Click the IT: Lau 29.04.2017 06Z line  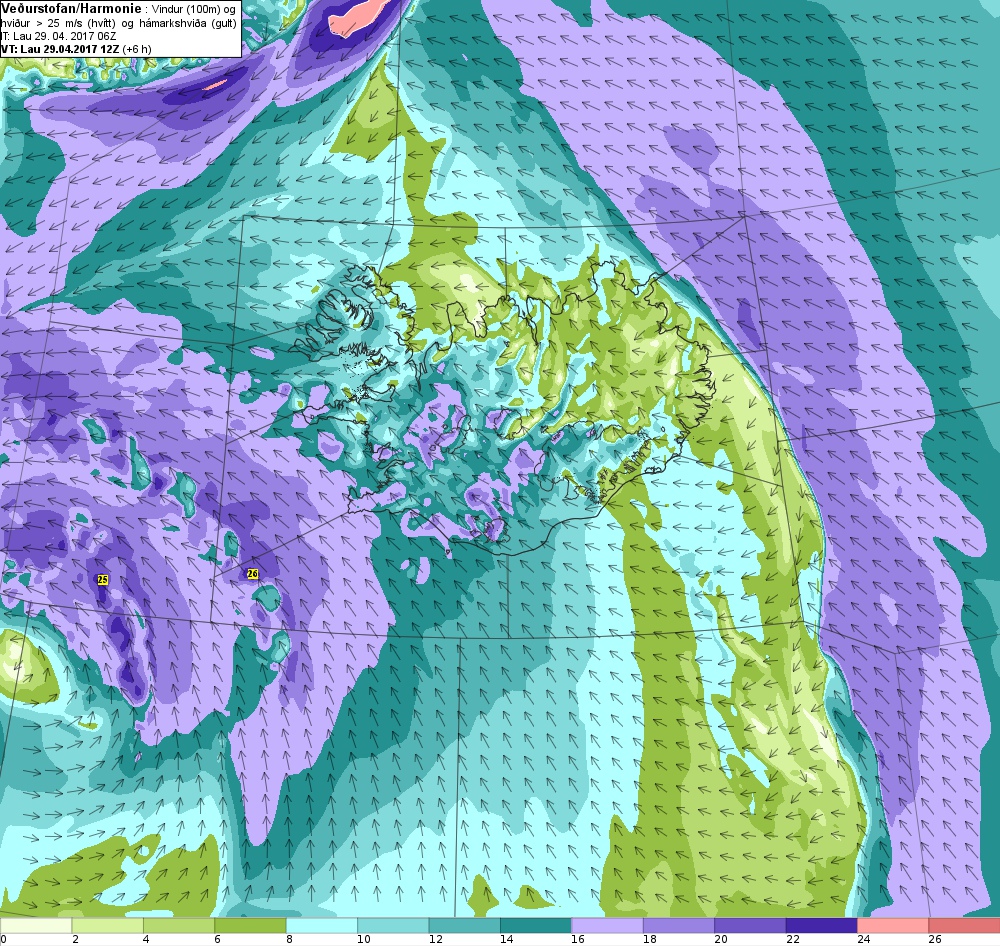[58, 36]
